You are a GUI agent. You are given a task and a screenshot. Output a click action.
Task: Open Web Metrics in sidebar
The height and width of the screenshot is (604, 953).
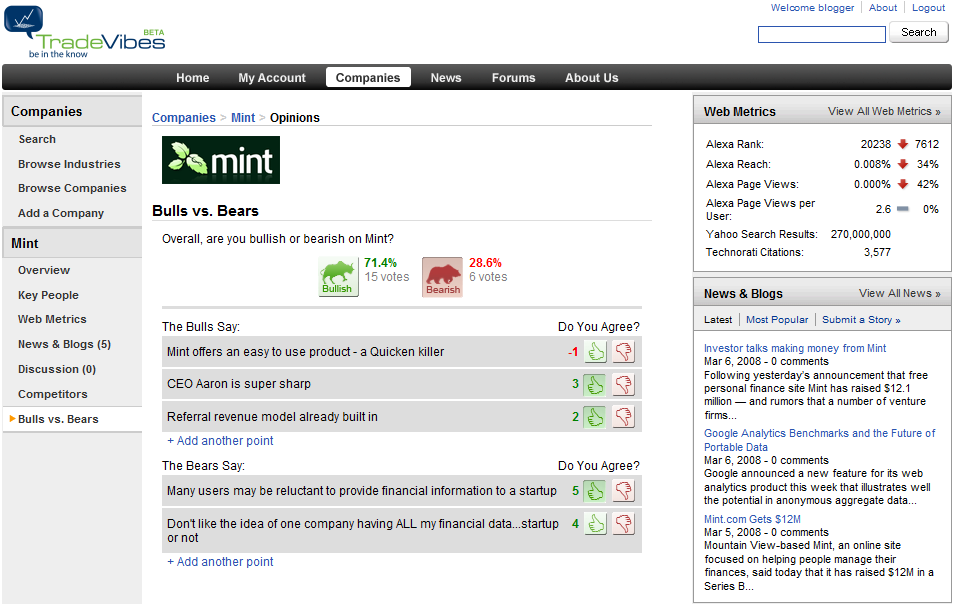[52, 320]
